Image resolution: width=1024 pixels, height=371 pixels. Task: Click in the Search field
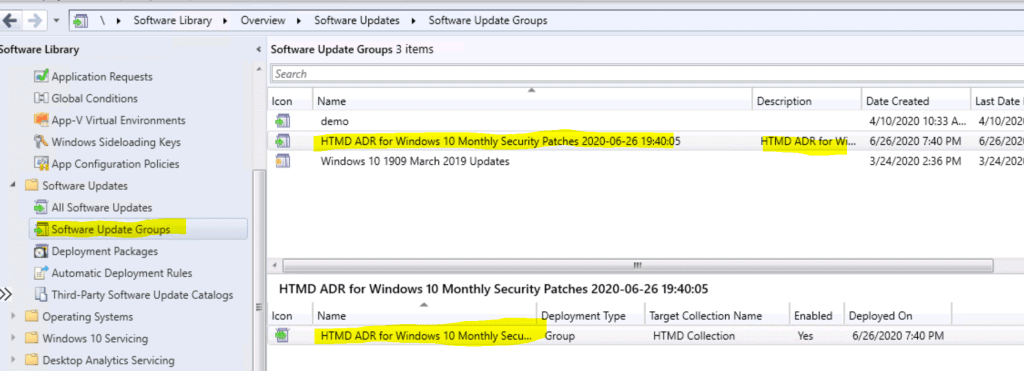click(647, 74)
